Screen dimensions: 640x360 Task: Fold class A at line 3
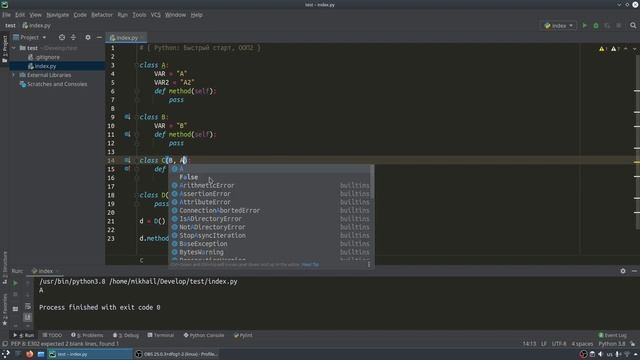pos(137,65)
